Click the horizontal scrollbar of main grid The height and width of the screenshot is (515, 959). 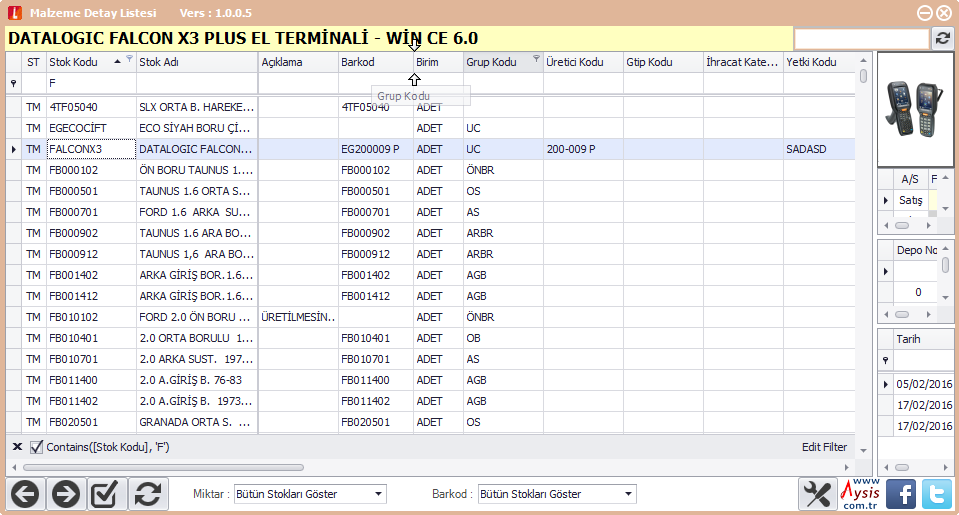tap(163, 467)
